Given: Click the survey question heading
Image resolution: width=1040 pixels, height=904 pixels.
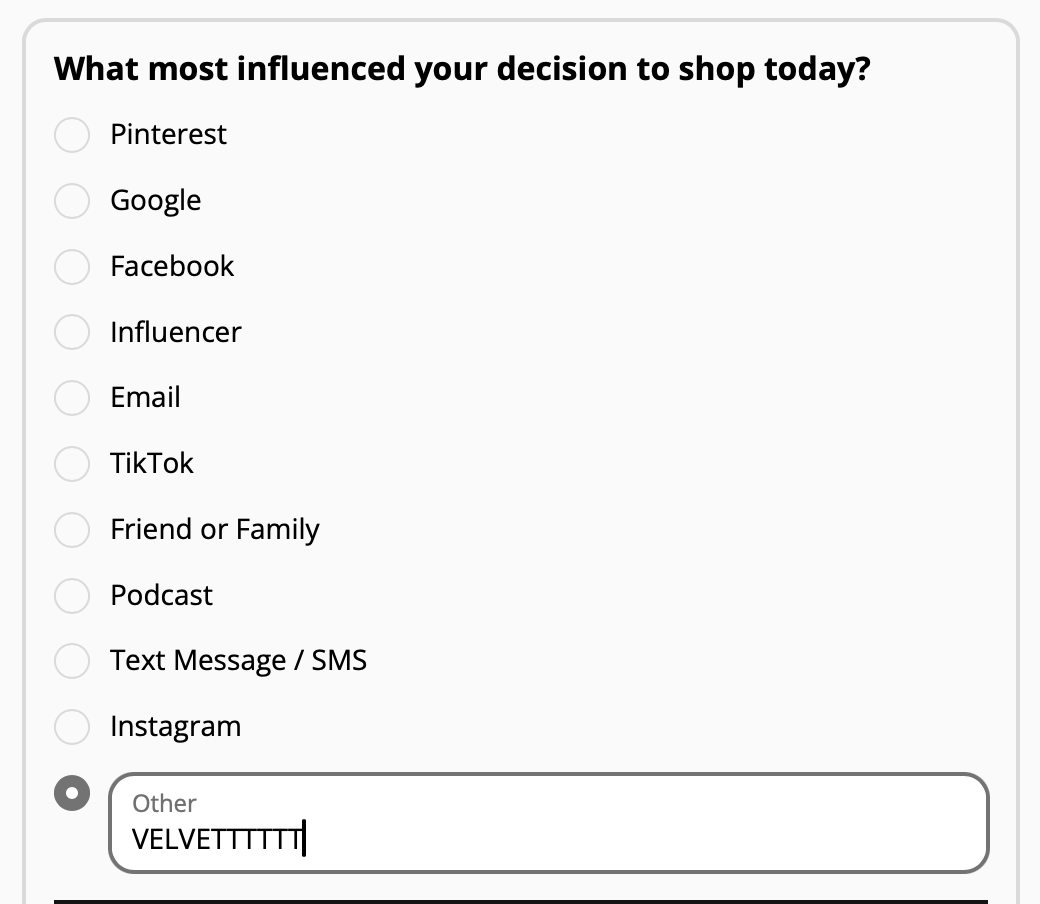Looking at the screenshot, I should [462, 70].
